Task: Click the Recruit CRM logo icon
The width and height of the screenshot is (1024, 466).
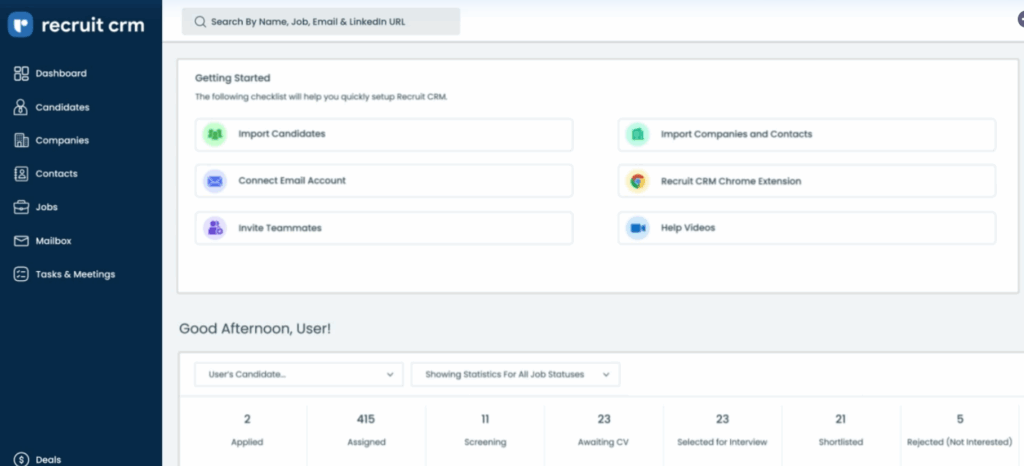Action: [x=20, y=25]
